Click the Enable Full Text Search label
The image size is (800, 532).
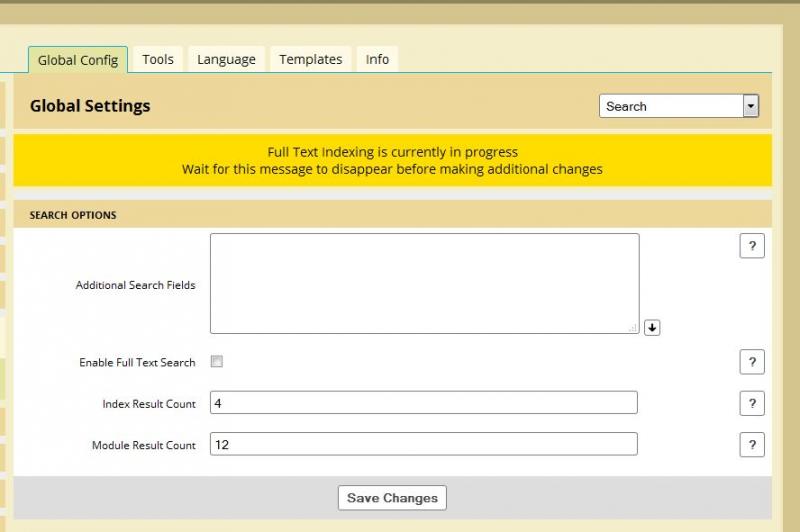(x=137, y=362)
